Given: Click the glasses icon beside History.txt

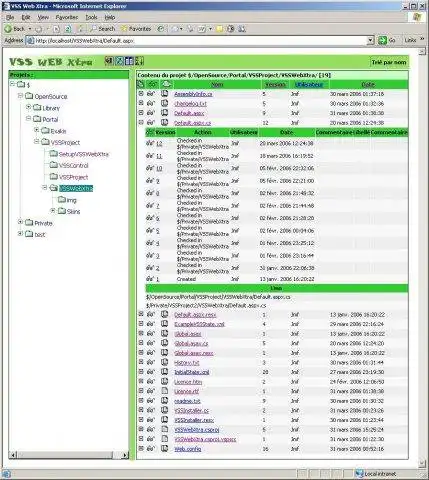Looking at the screenshot, I should 151,362.
